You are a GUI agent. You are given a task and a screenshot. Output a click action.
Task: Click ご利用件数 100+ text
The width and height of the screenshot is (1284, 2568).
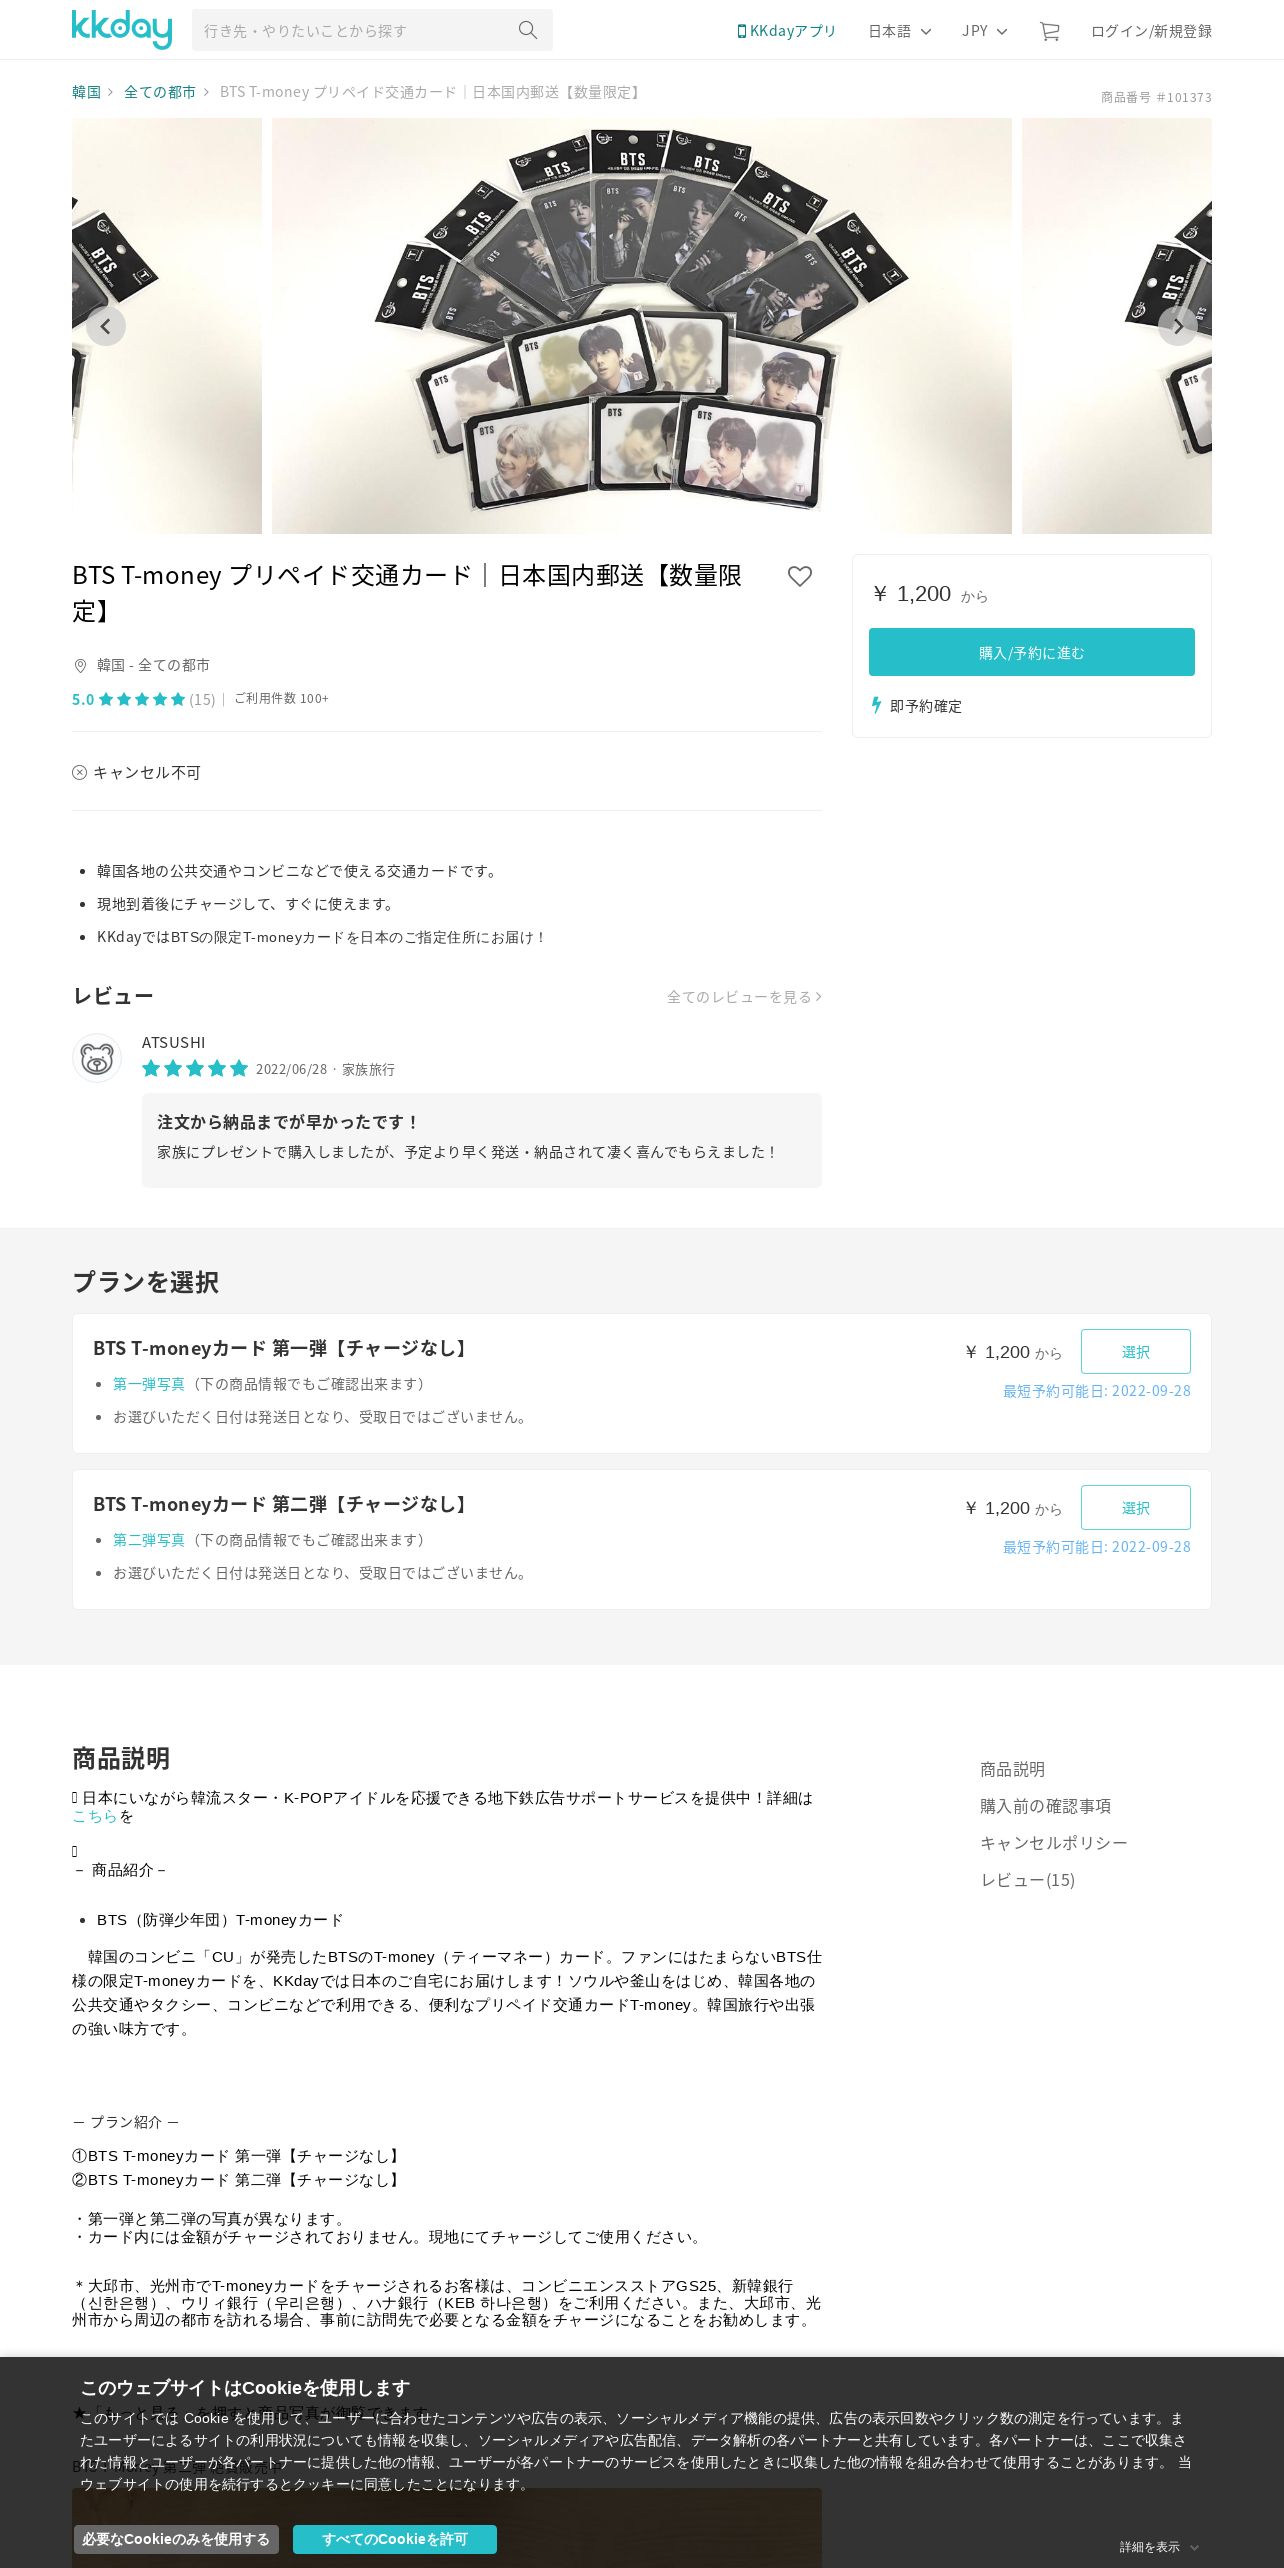(281, 698)
